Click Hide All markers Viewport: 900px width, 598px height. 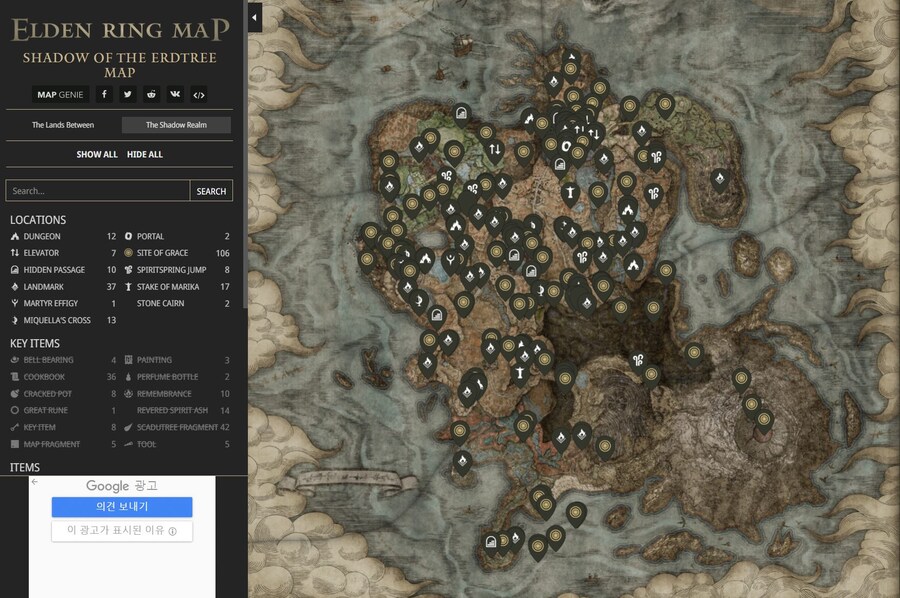point(145,154)
